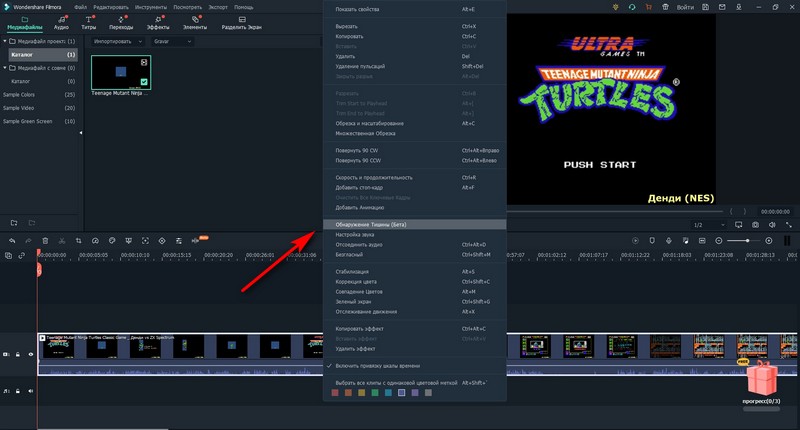Pick the red color label swatch

click(x=335, y=393)
